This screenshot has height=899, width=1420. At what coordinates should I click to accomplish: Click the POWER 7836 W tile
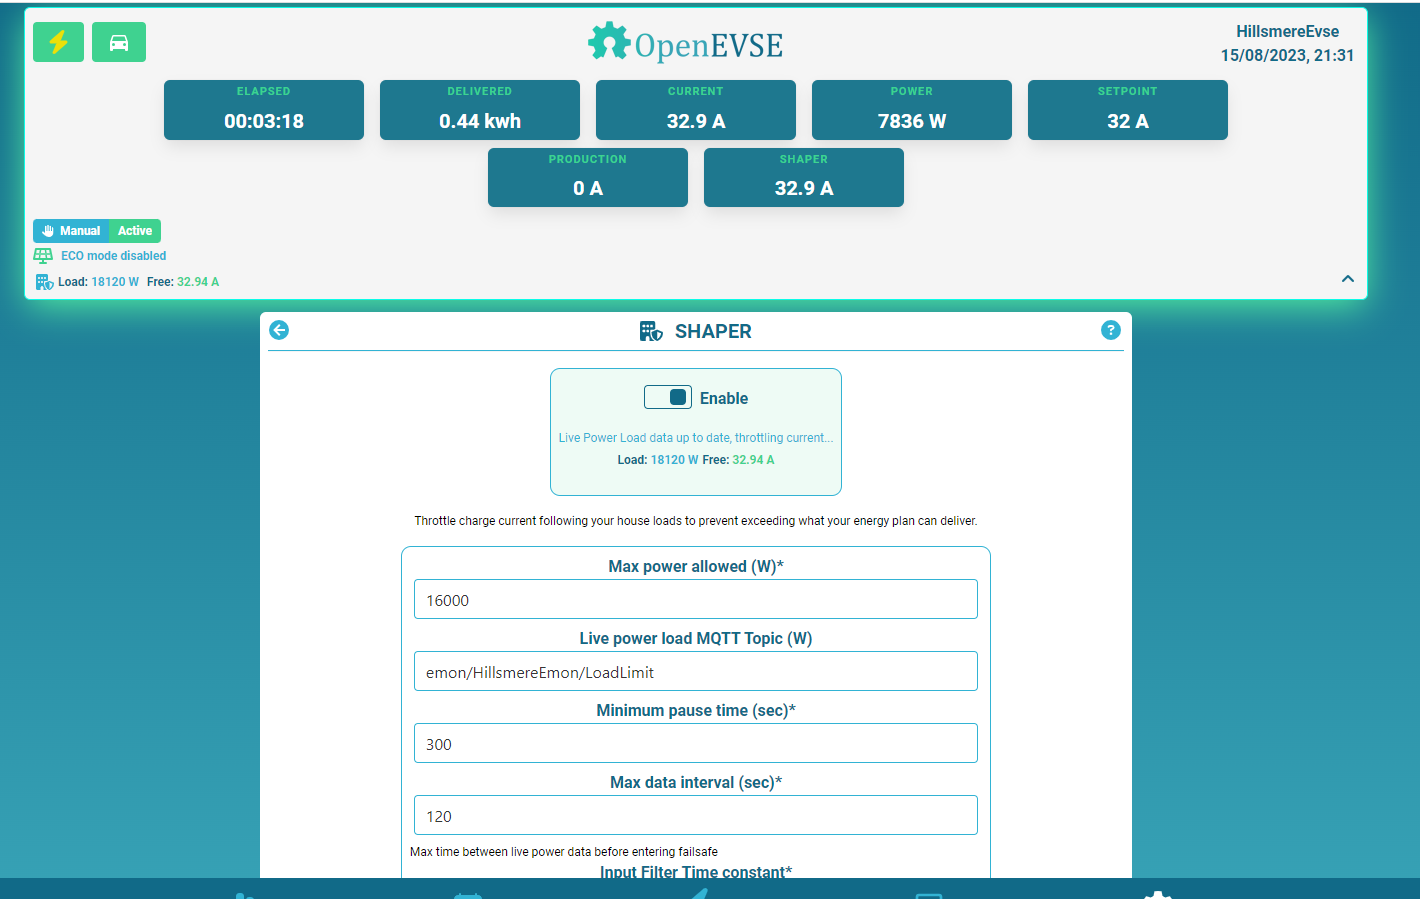(912, 110)
